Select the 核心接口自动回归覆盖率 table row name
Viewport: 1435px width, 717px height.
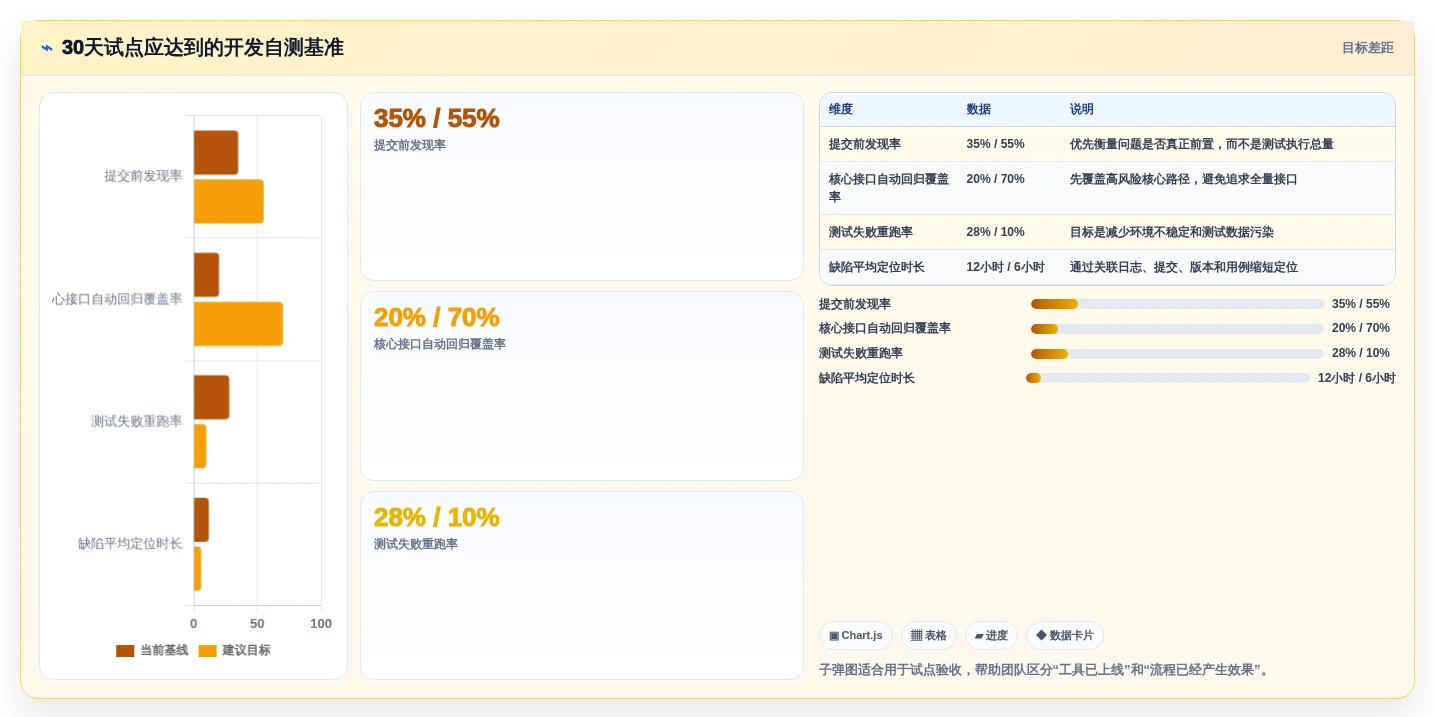coord(888,188)
